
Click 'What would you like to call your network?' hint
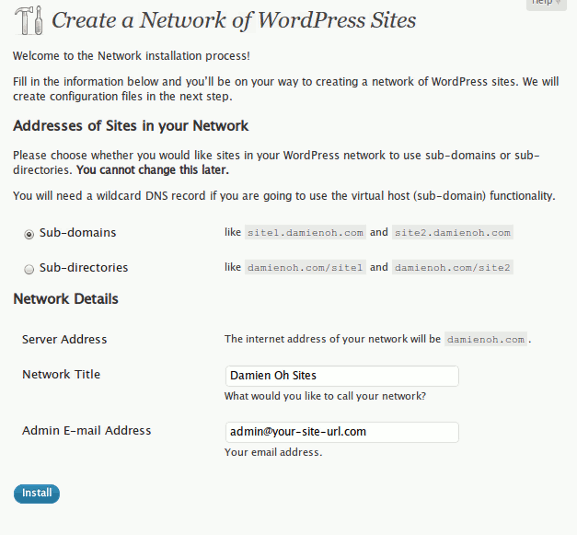click(325, 396)
